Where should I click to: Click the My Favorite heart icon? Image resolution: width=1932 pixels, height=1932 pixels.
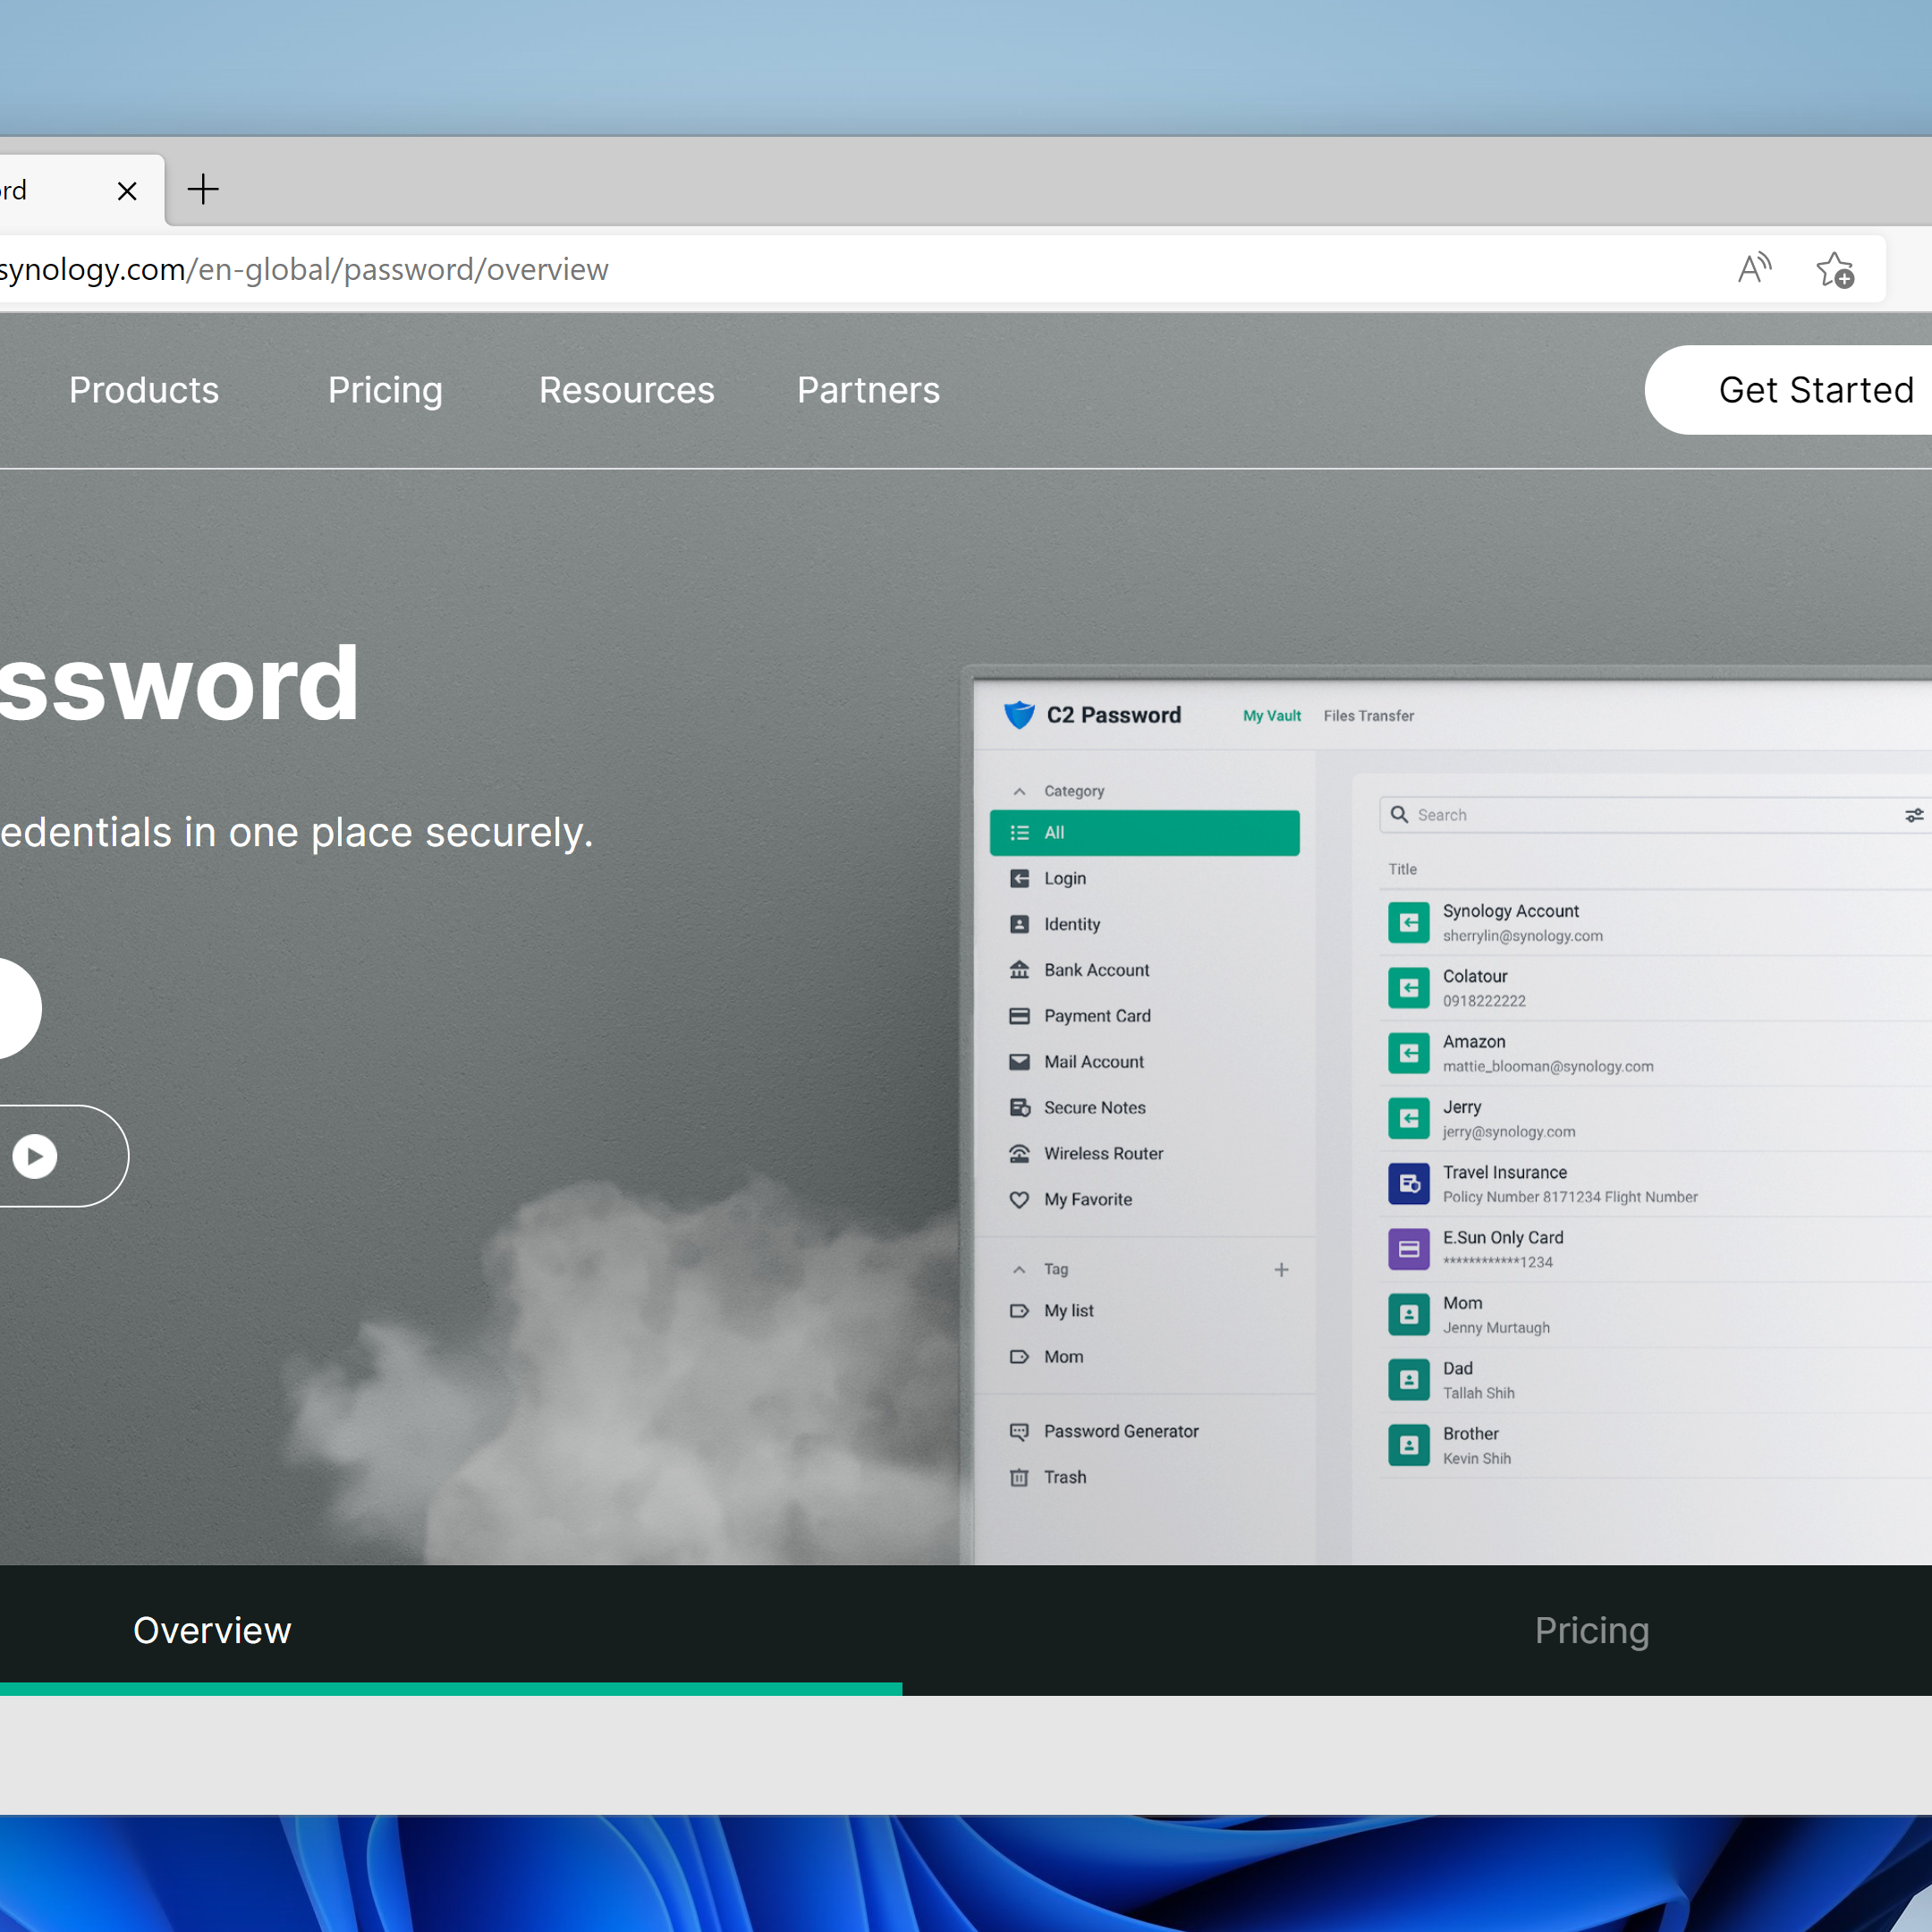click(x=1019, y=1199)
